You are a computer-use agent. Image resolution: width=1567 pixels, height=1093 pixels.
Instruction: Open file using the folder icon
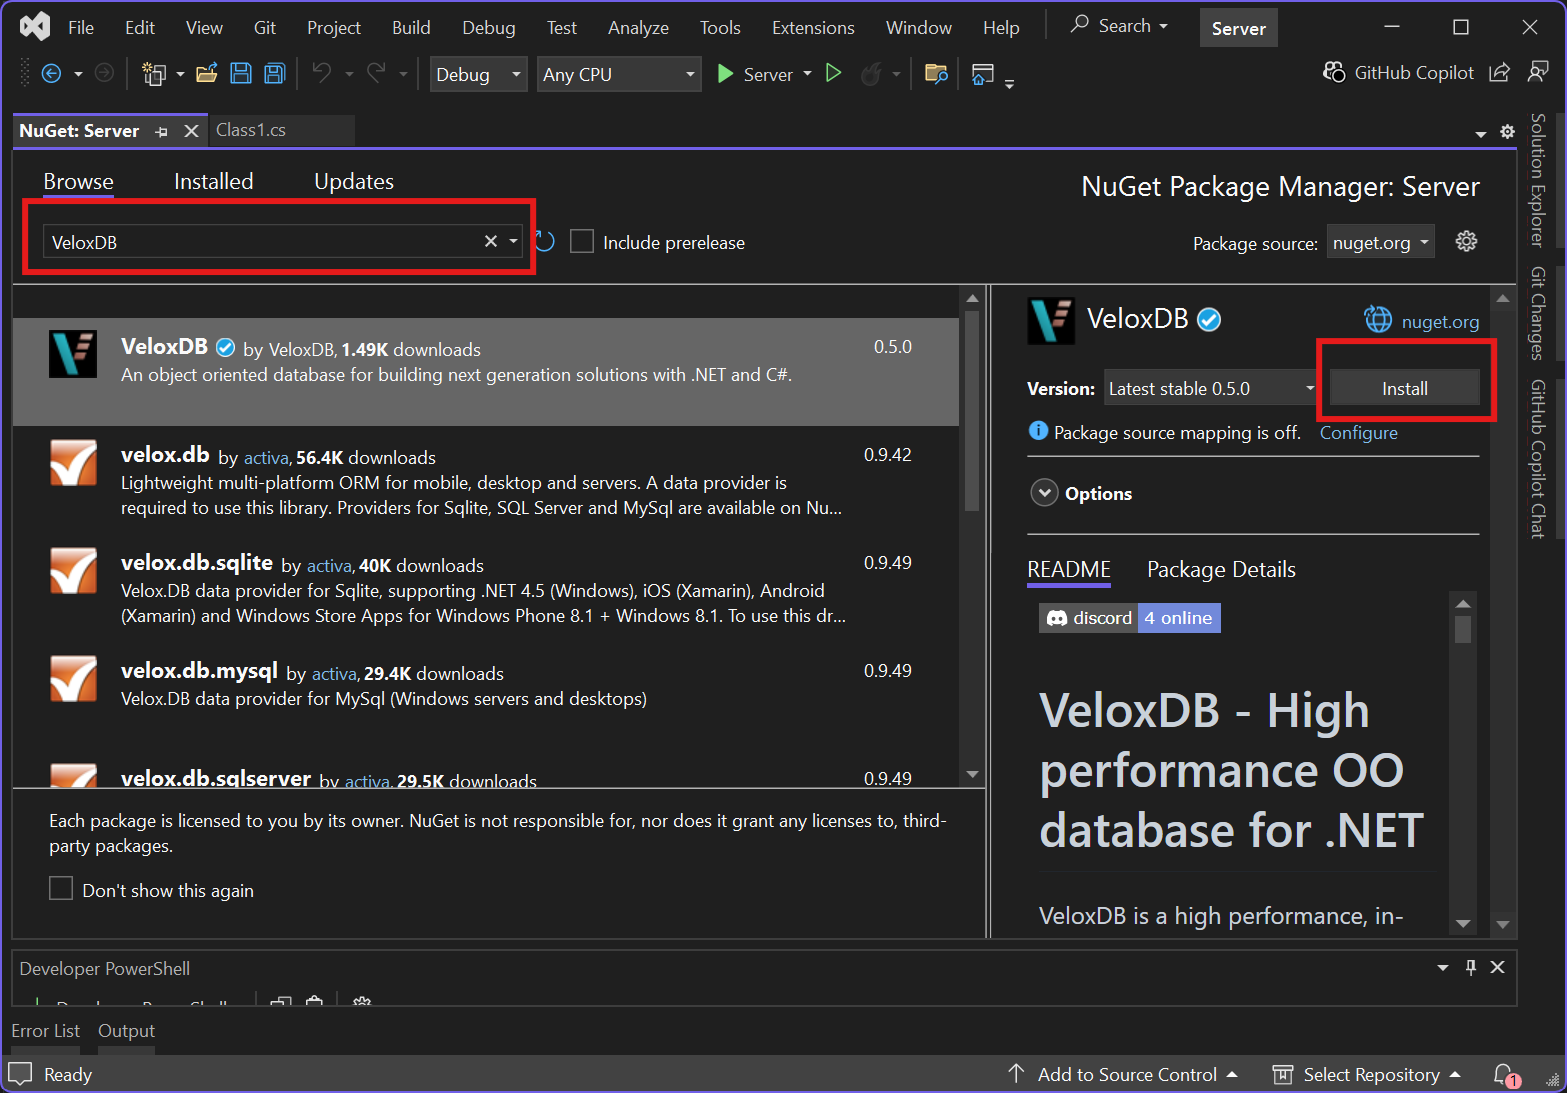pyautogui.click(x=207, y=73)
